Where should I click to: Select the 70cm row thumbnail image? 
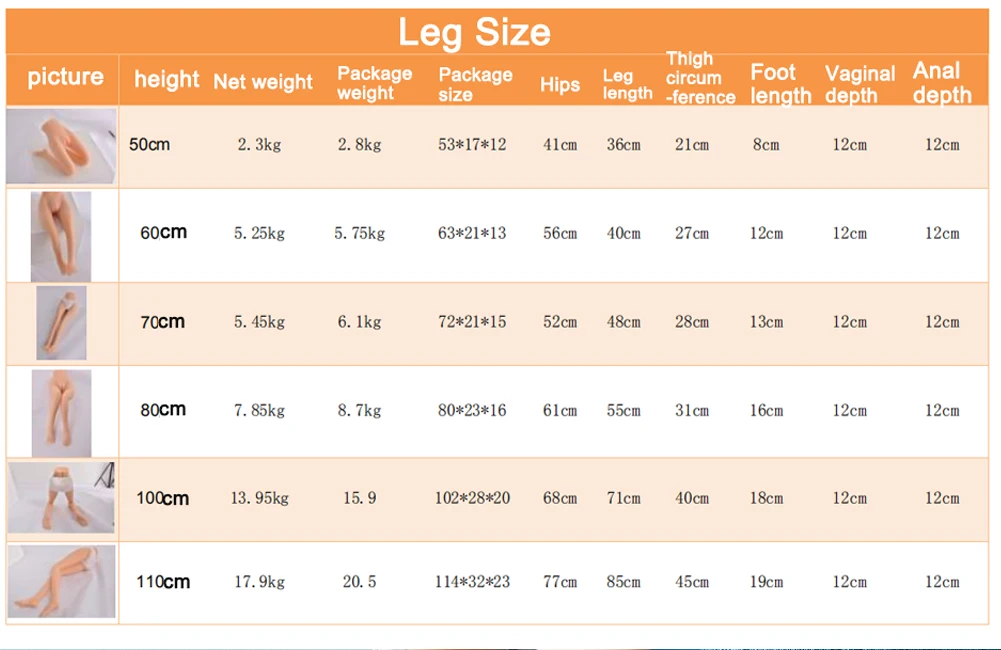(61, 323)
